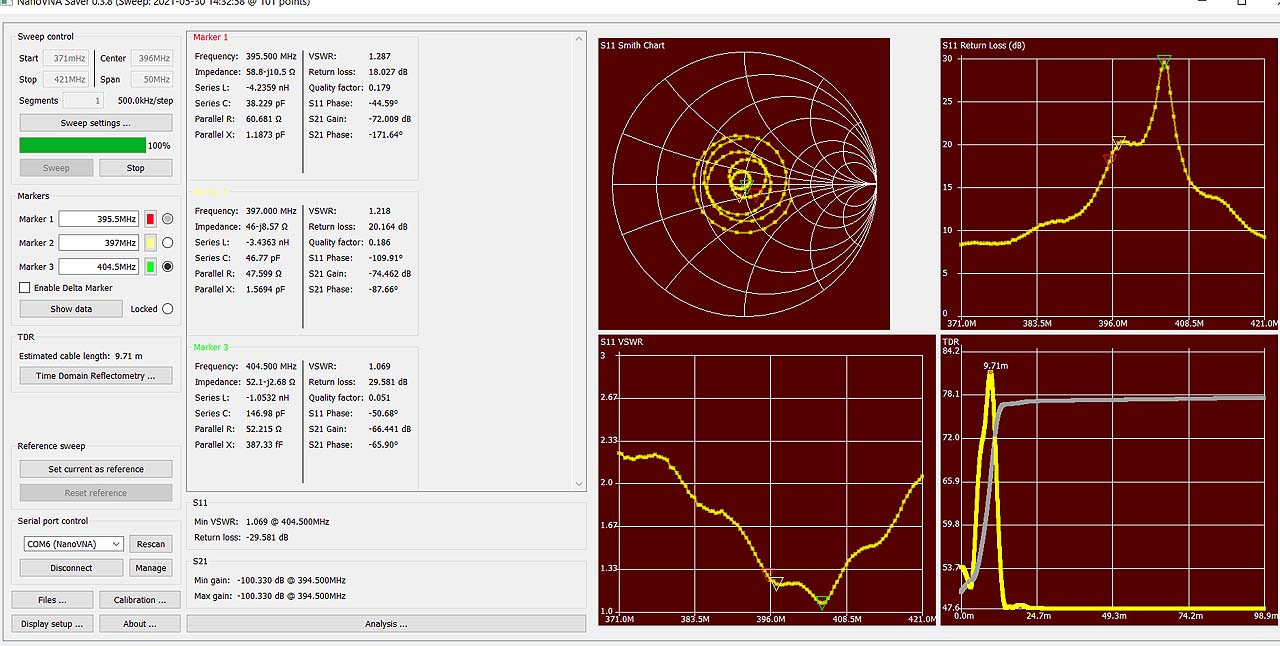1280x646 pixels.
Task: Click Max gain -100.330 dB summary line
Action: pyautogui.click(x=270, y=596)
